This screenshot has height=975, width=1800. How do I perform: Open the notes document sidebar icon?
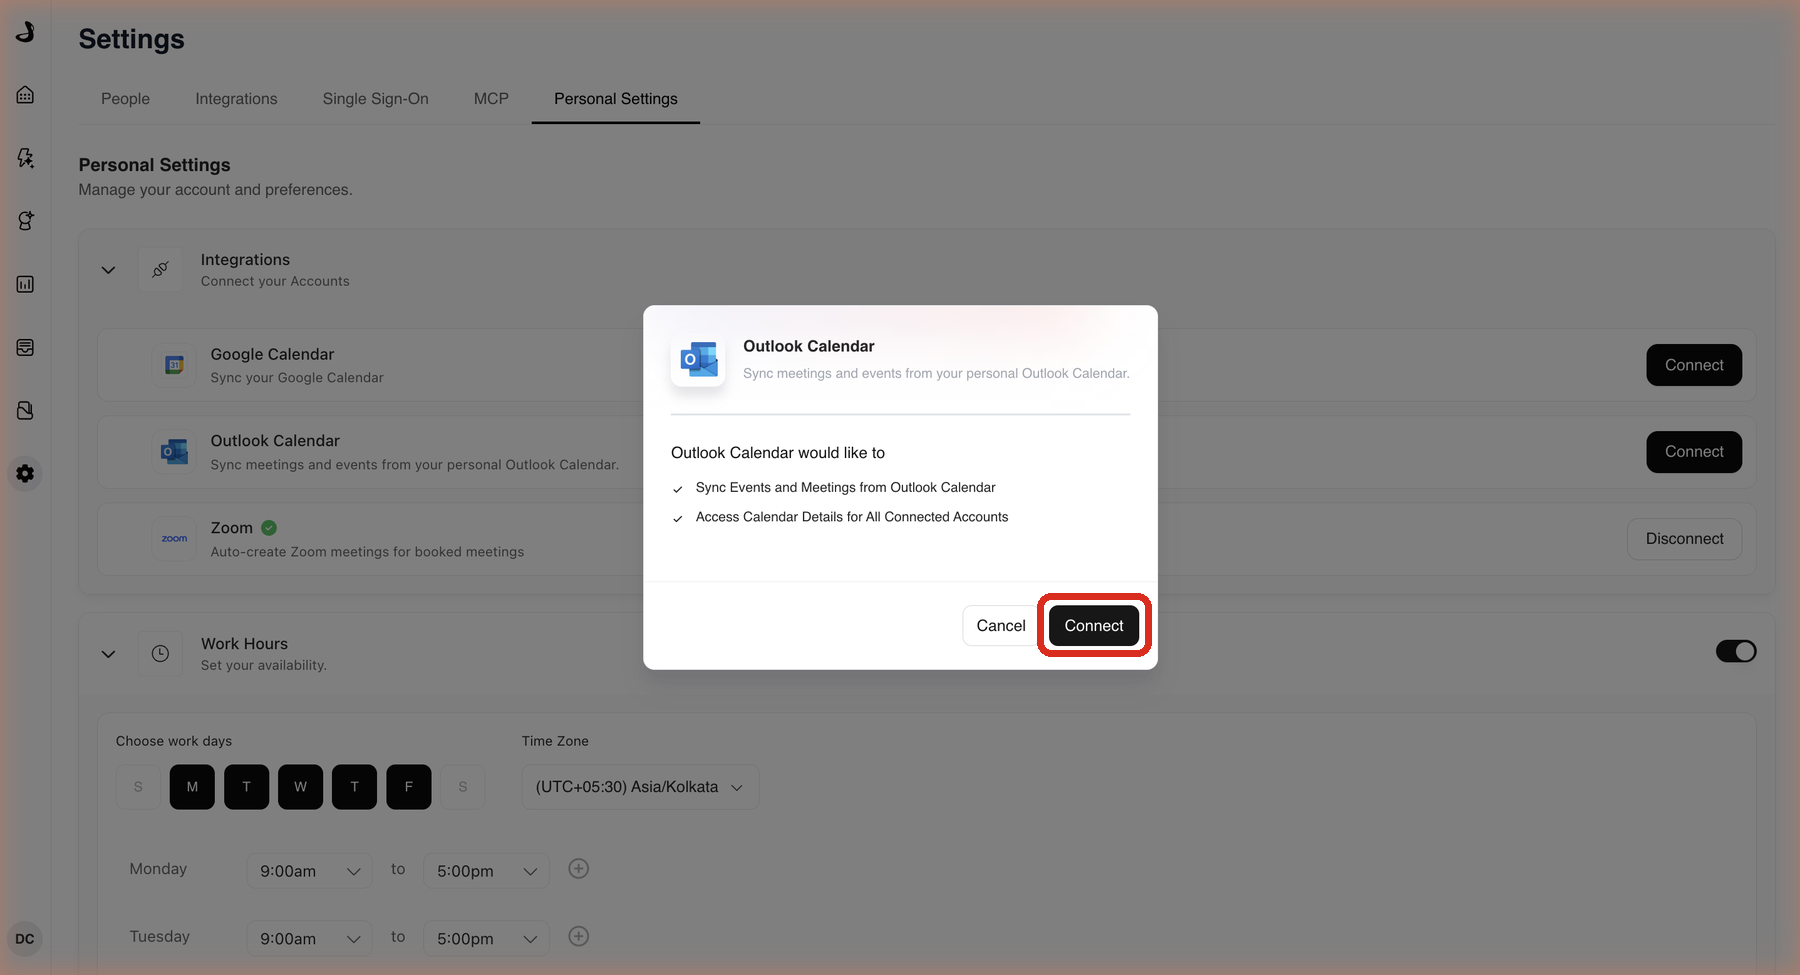25,410
